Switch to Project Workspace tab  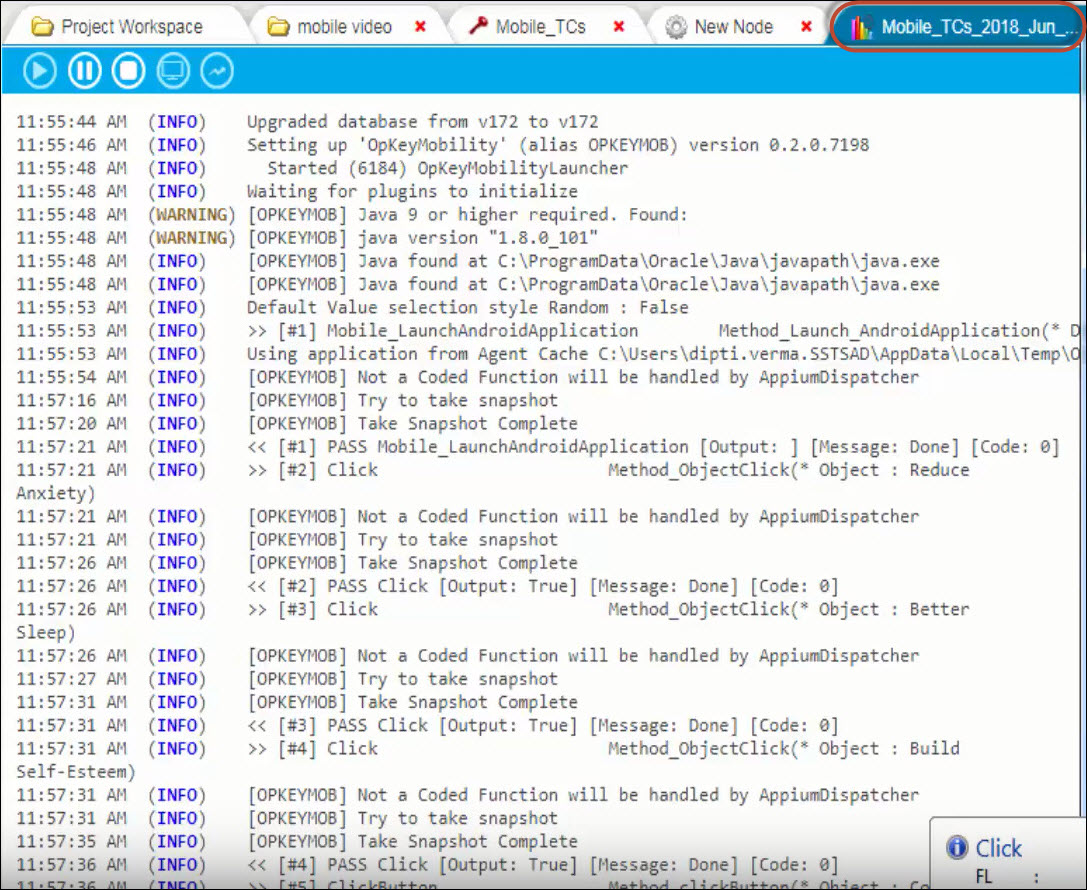(x=130, y=27)
